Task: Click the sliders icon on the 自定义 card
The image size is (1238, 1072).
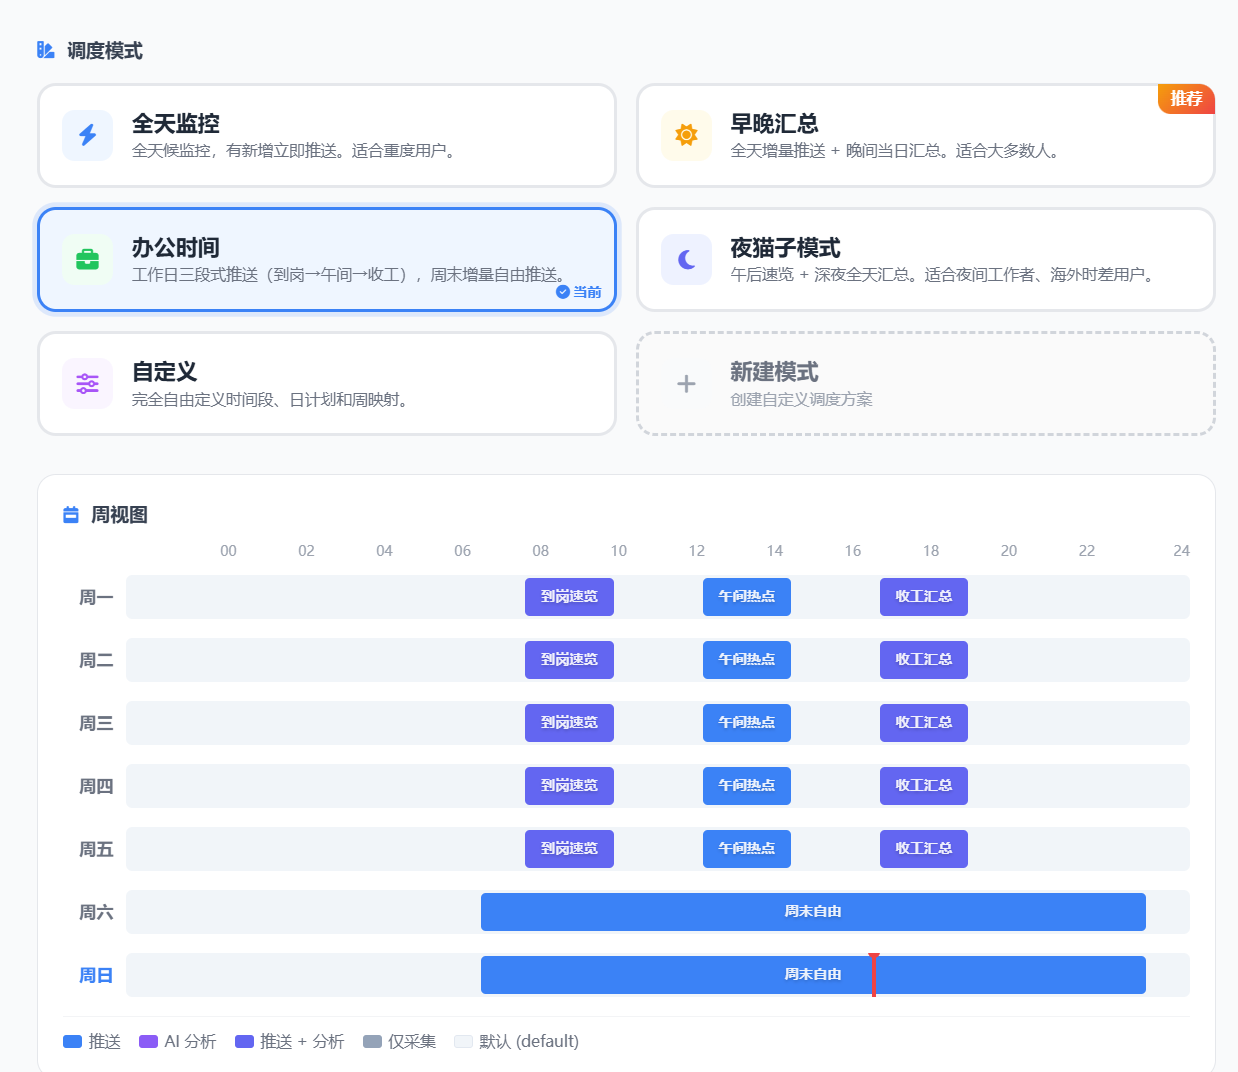Action: pyautogui.click(x=87, y=383)
